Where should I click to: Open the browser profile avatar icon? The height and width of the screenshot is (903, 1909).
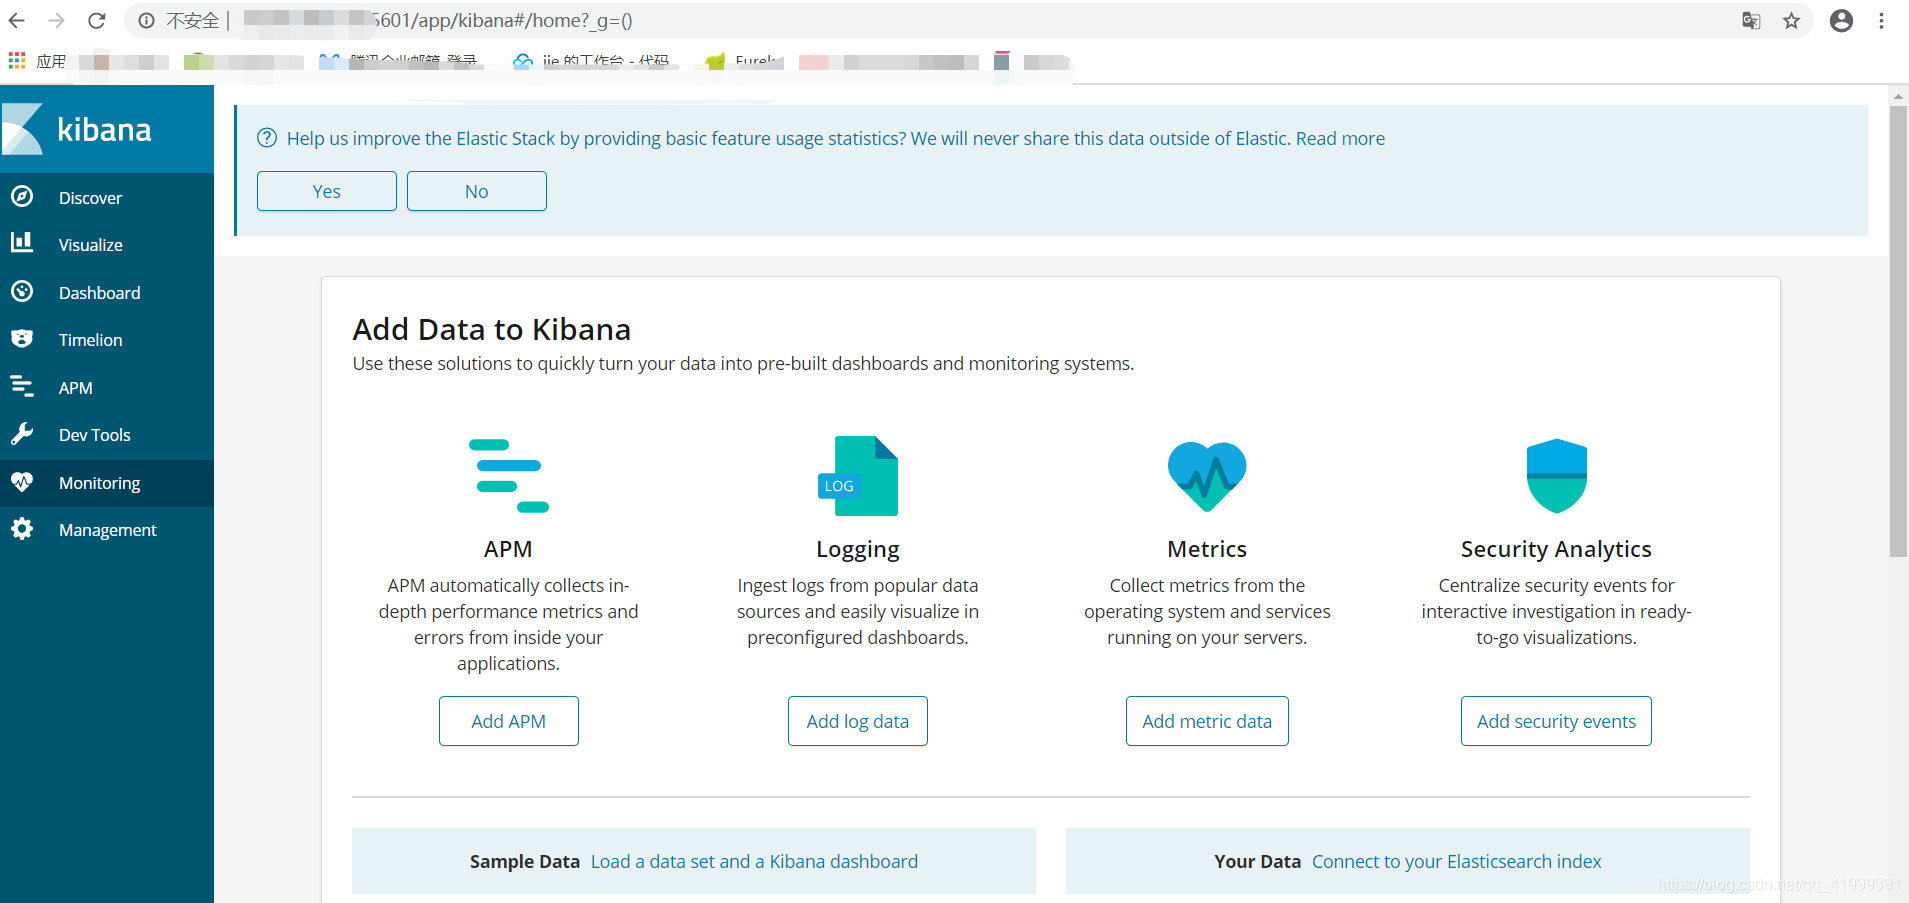pyautogui.click(x=1841, y=20)
